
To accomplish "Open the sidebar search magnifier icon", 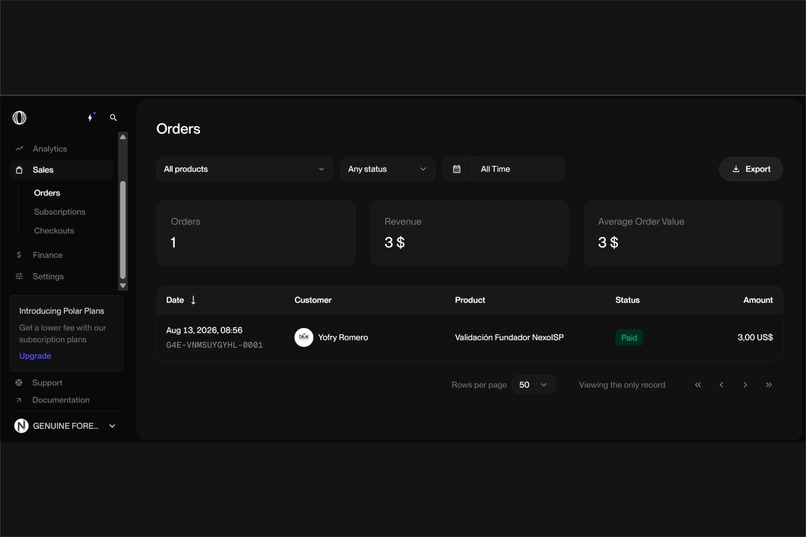I will pyautogui.click(x=113, y=118).
